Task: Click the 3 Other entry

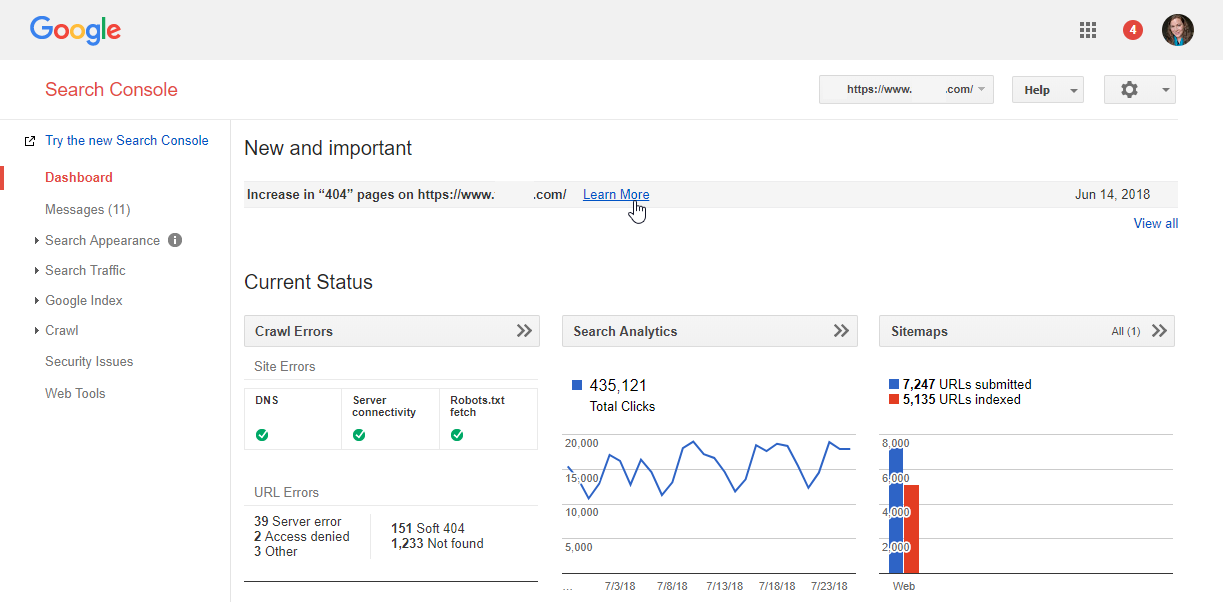Action: point(276,551)
